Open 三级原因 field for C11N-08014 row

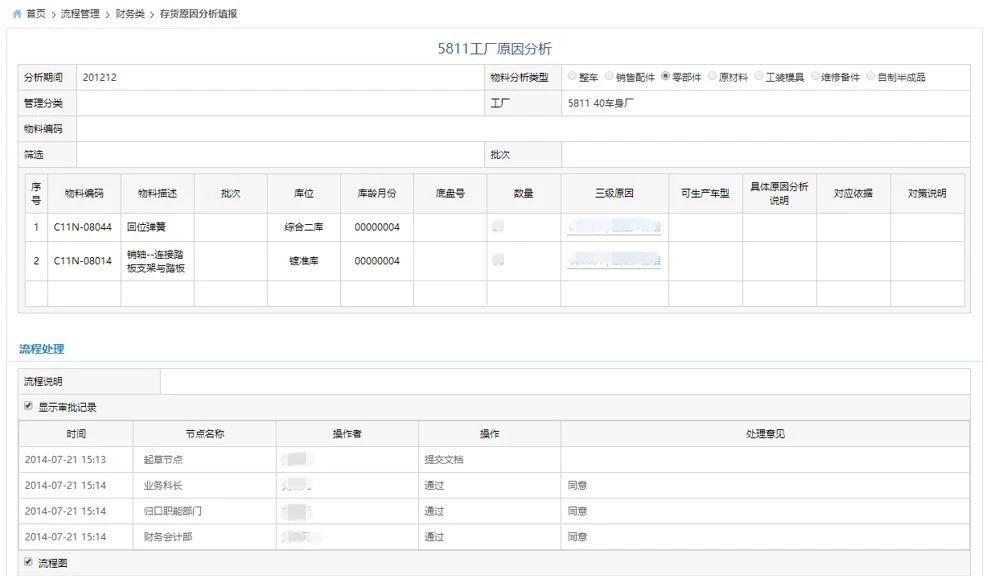tap(614, 261)
